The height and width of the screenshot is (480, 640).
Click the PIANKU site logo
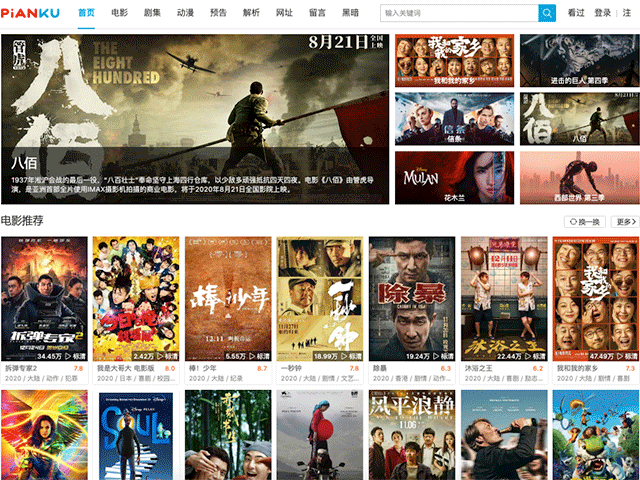point(30,13)
